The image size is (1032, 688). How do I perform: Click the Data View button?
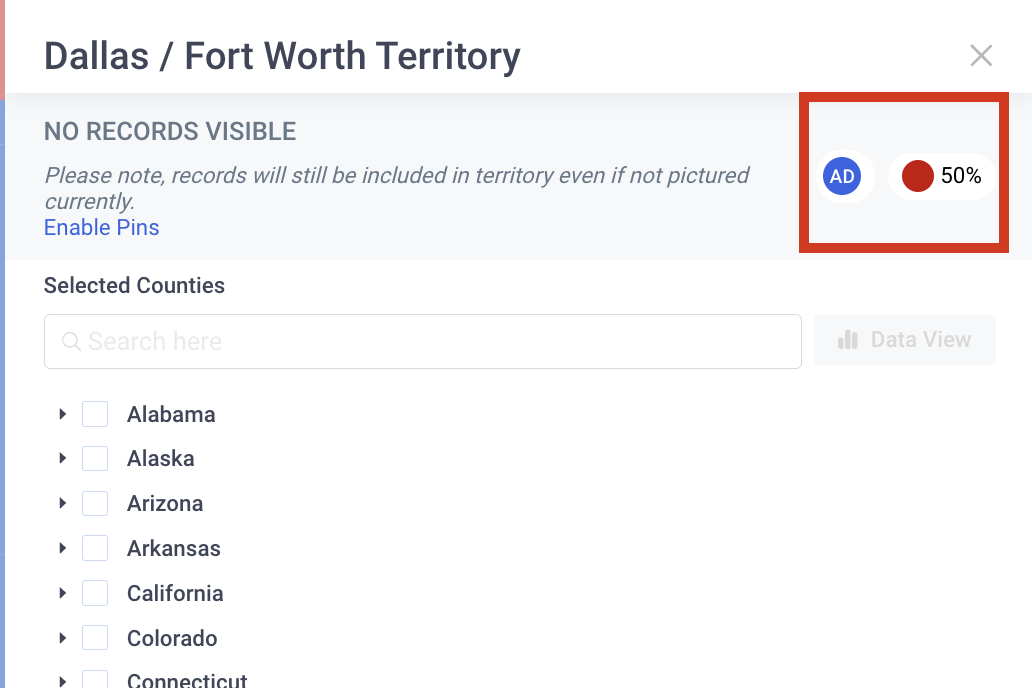(x=904, y=340)
